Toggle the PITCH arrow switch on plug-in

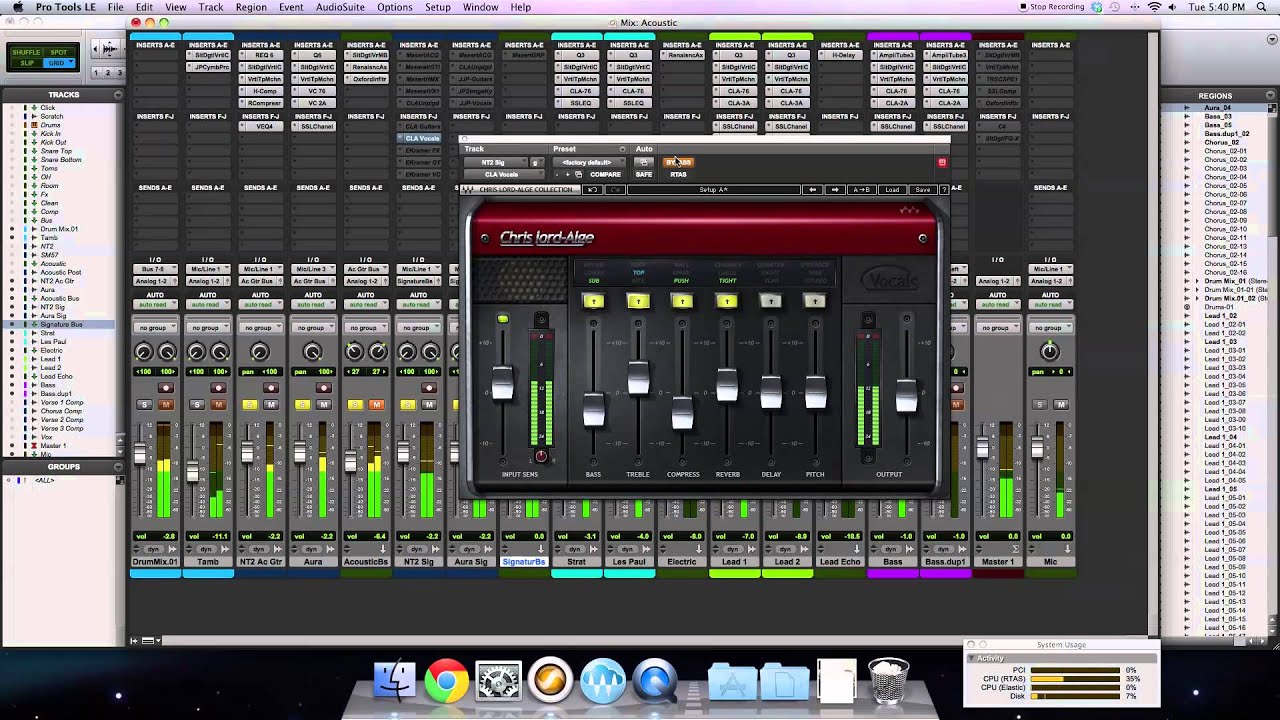815,301
